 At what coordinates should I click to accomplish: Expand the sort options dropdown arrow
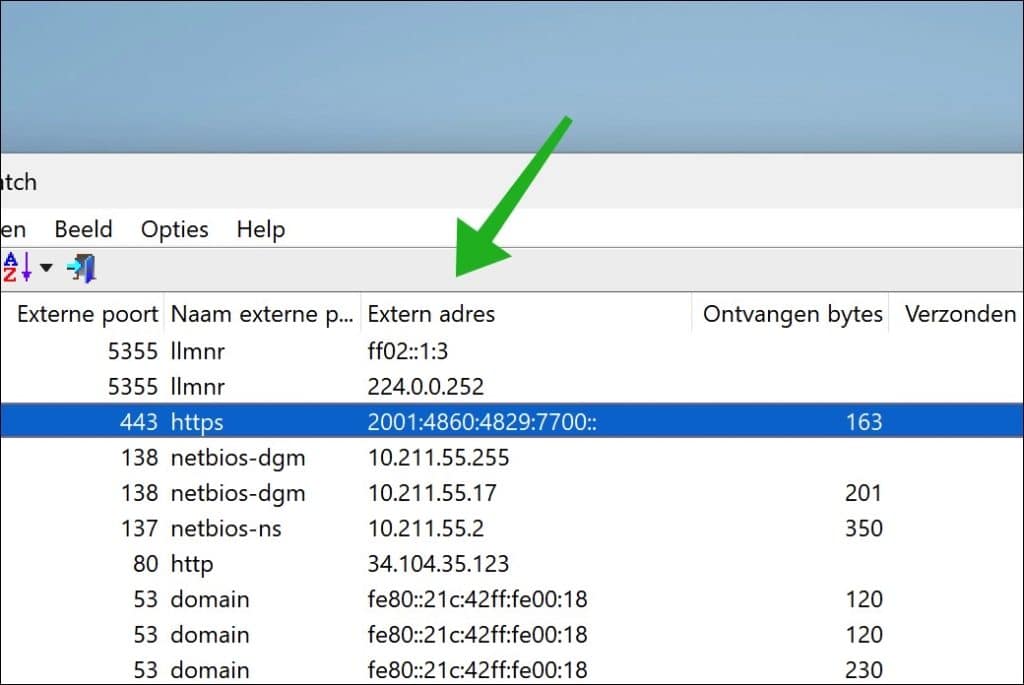coord(46,268)
